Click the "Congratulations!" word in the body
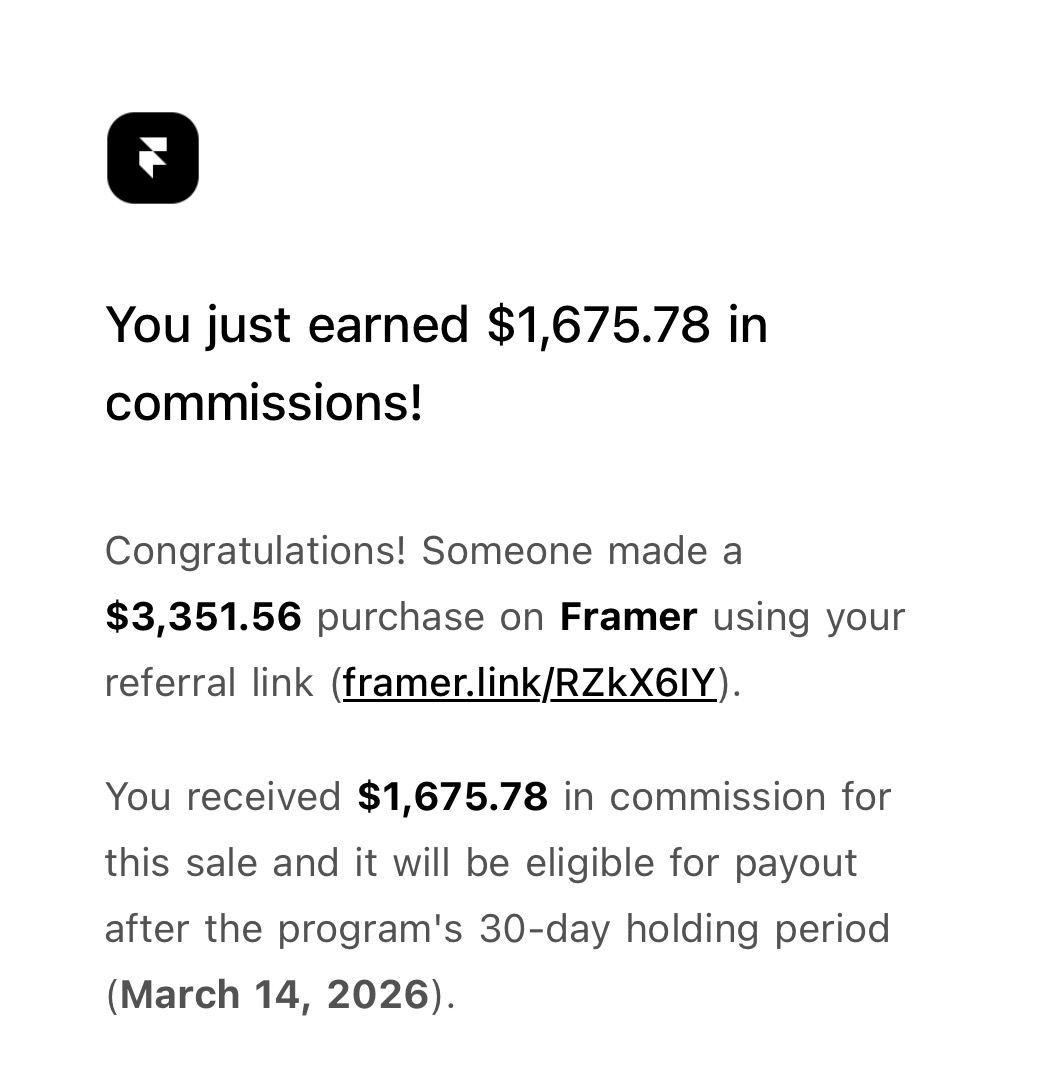1044x1088 pixels. [x=255, y=552]
